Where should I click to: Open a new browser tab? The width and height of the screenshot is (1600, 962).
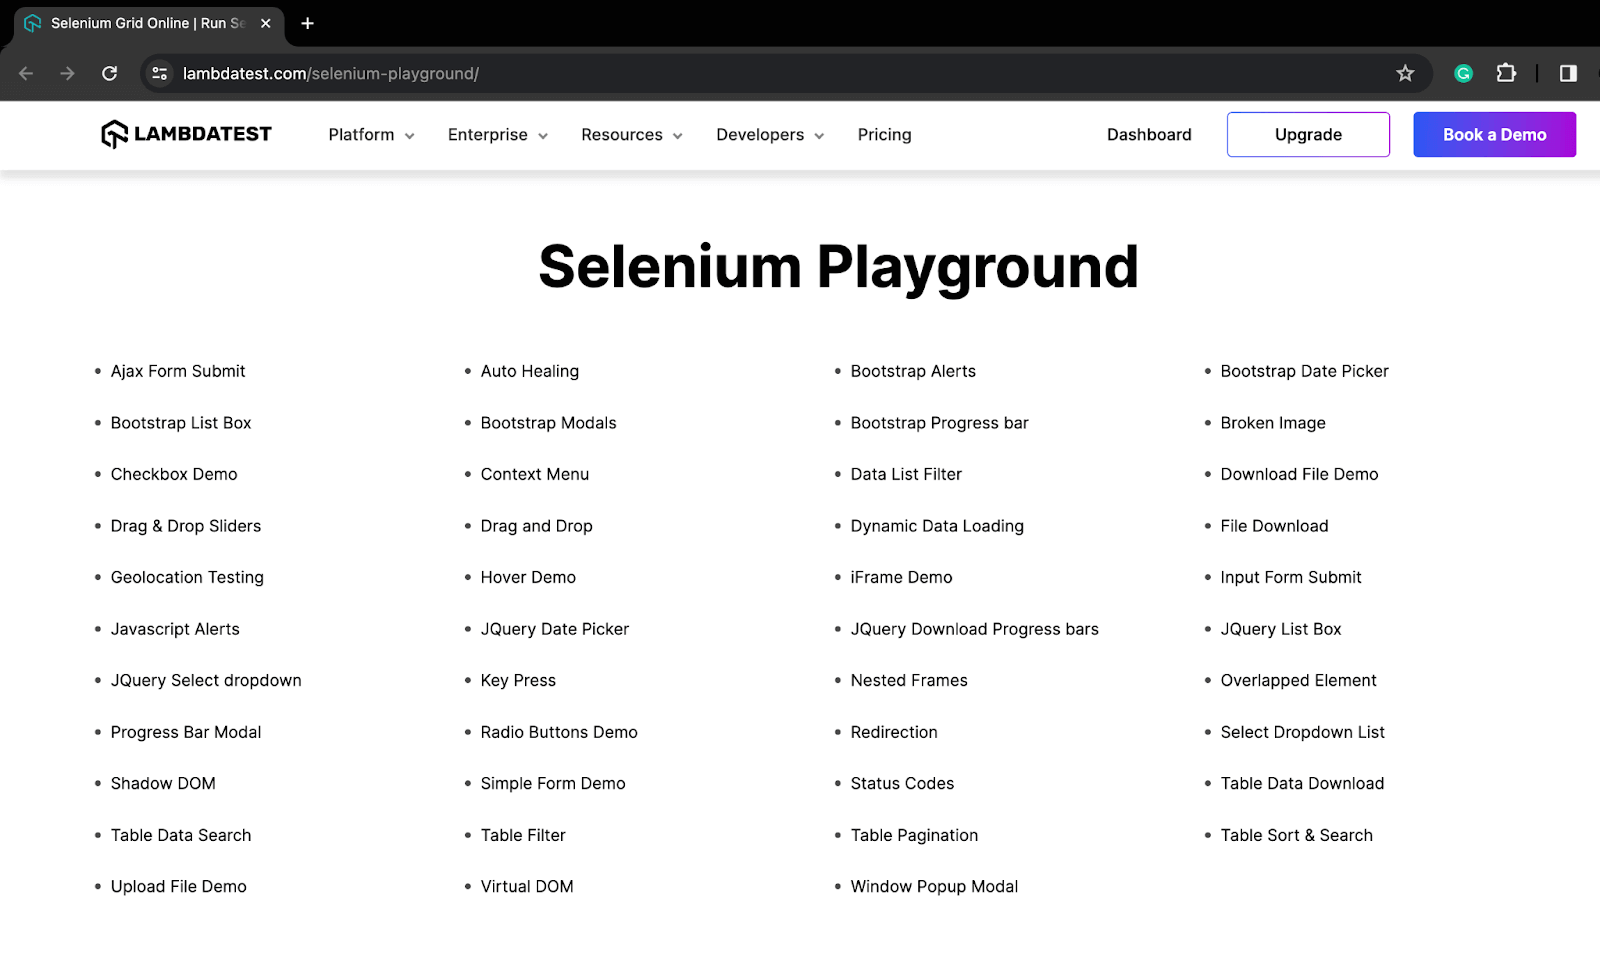coord(308,23)
